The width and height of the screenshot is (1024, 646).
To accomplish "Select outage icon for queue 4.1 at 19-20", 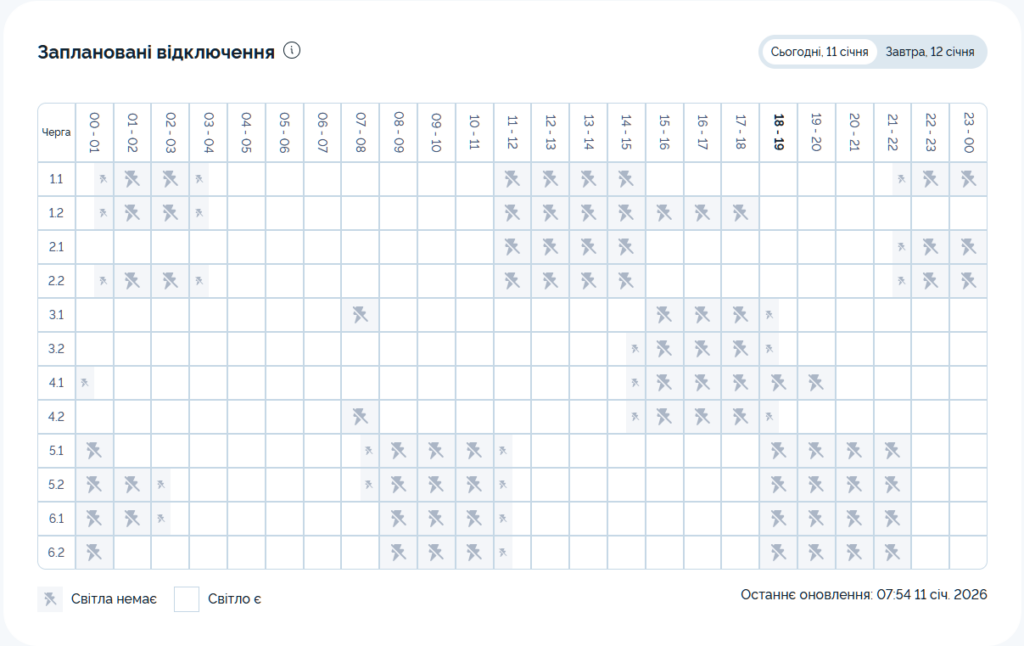I will pyautogui.click(x=816, y=383).
